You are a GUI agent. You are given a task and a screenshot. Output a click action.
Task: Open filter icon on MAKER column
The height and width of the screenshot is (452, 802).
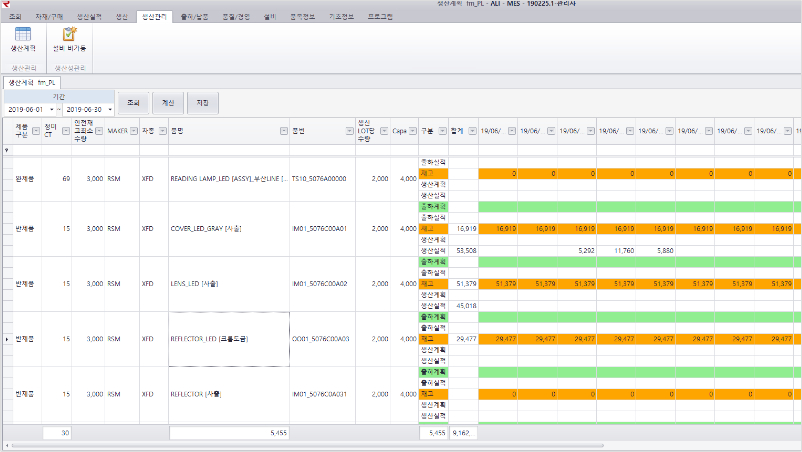click(133, 131)
